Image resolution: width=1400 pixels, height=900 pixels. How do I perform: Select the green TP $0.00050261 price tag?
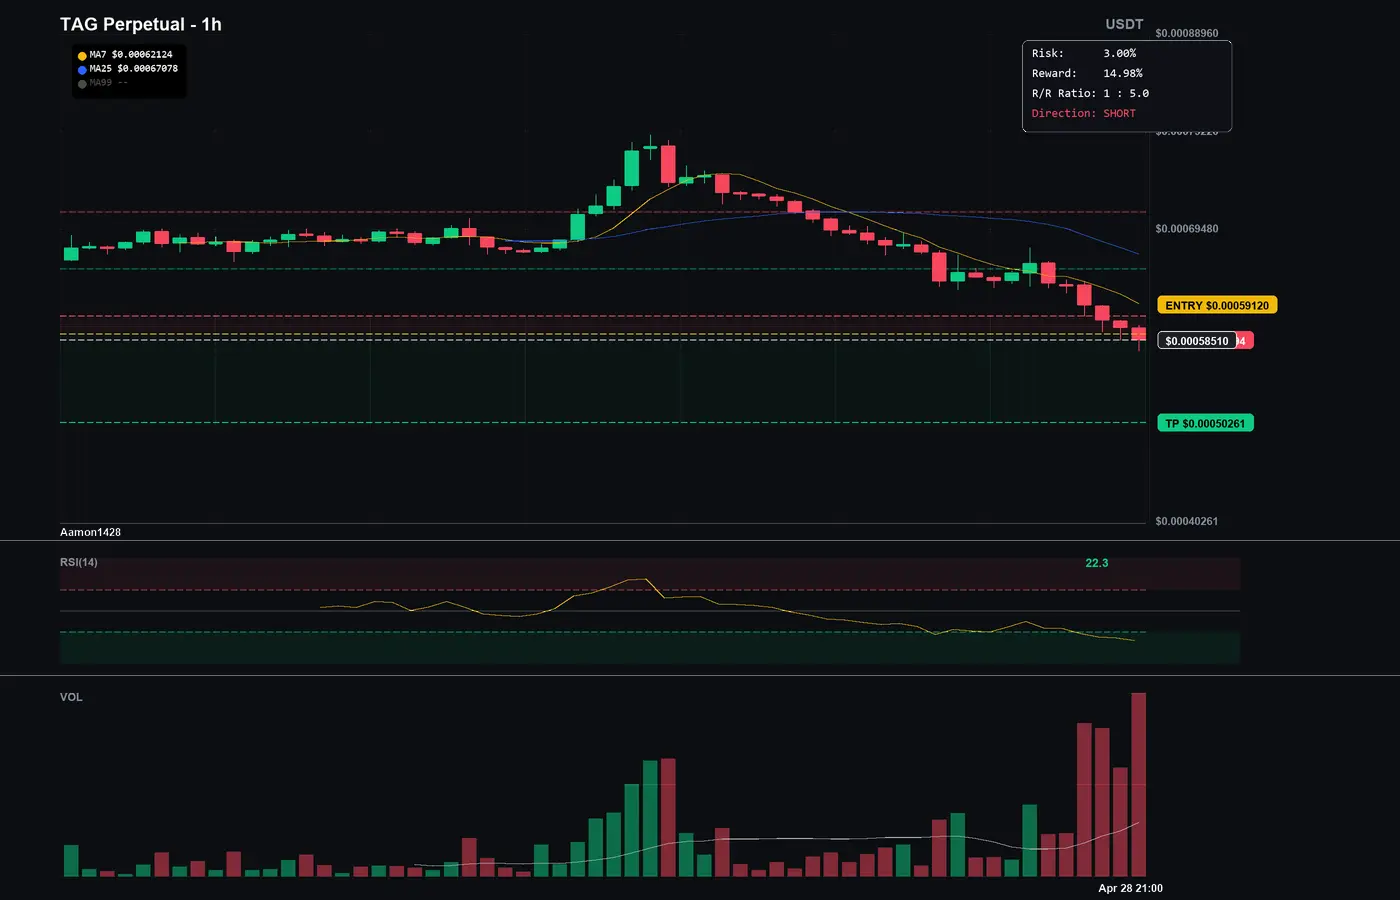(x=1205, y=423)
